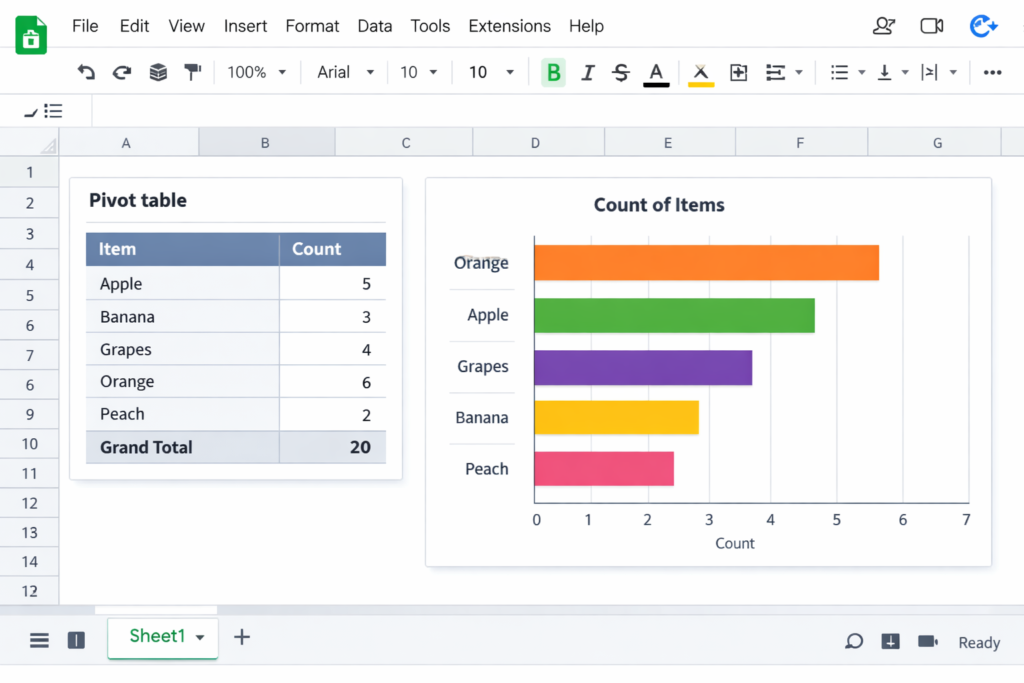Click the undo arrow icon

pos(87,72)
